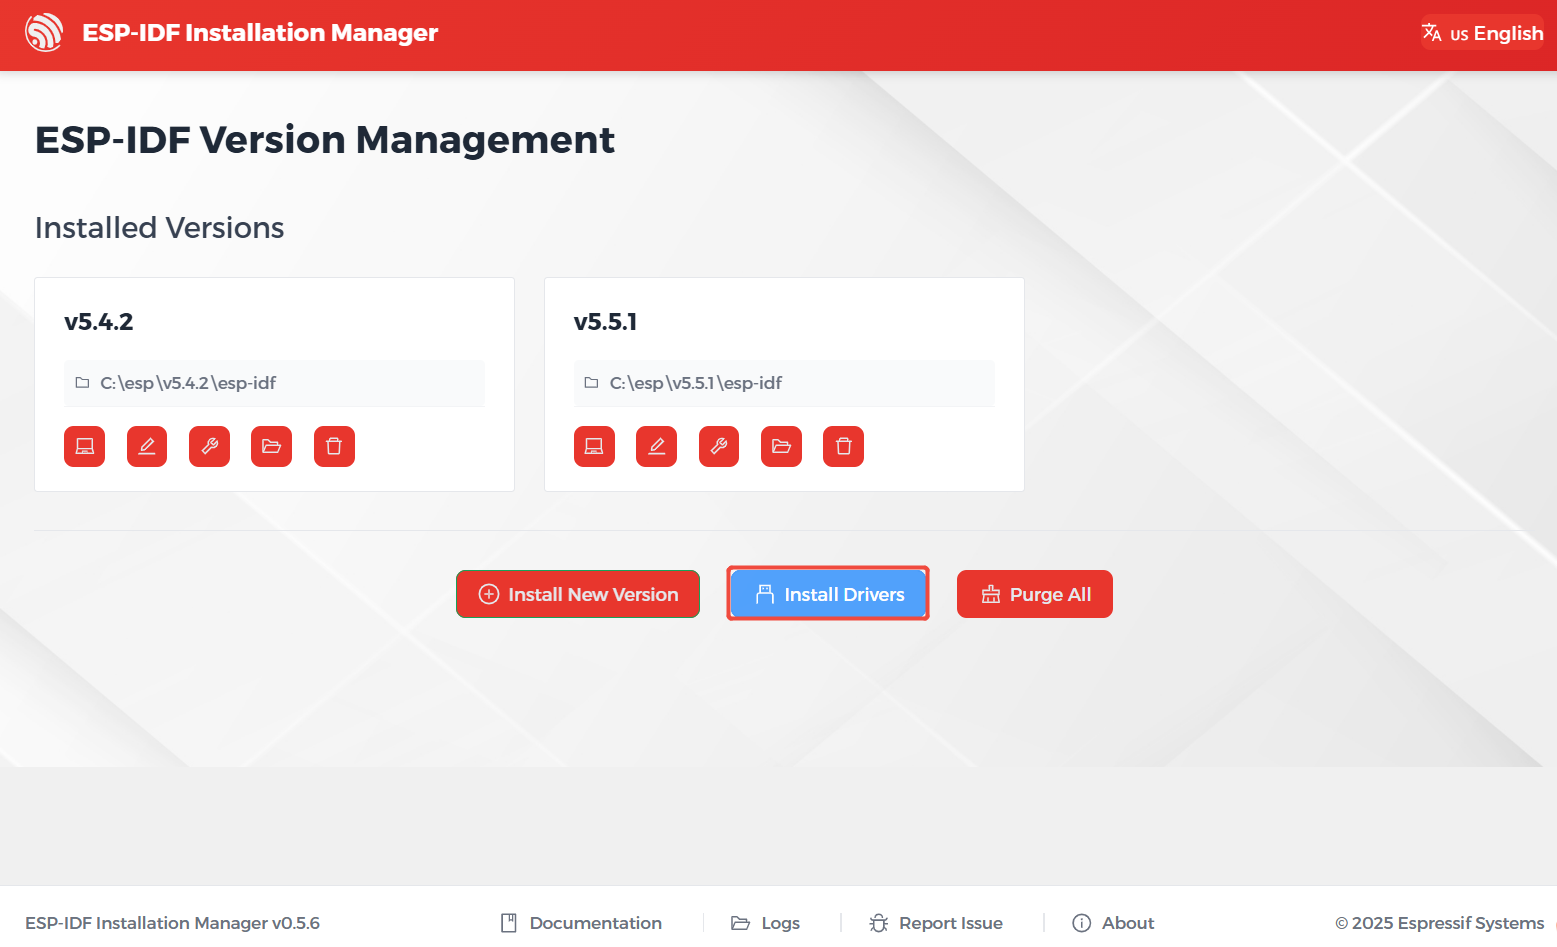Viewport: 1557px width, 947px height.
Task: Click the rename pencil icon for v5.4.2
Action: tap(147, 446)
